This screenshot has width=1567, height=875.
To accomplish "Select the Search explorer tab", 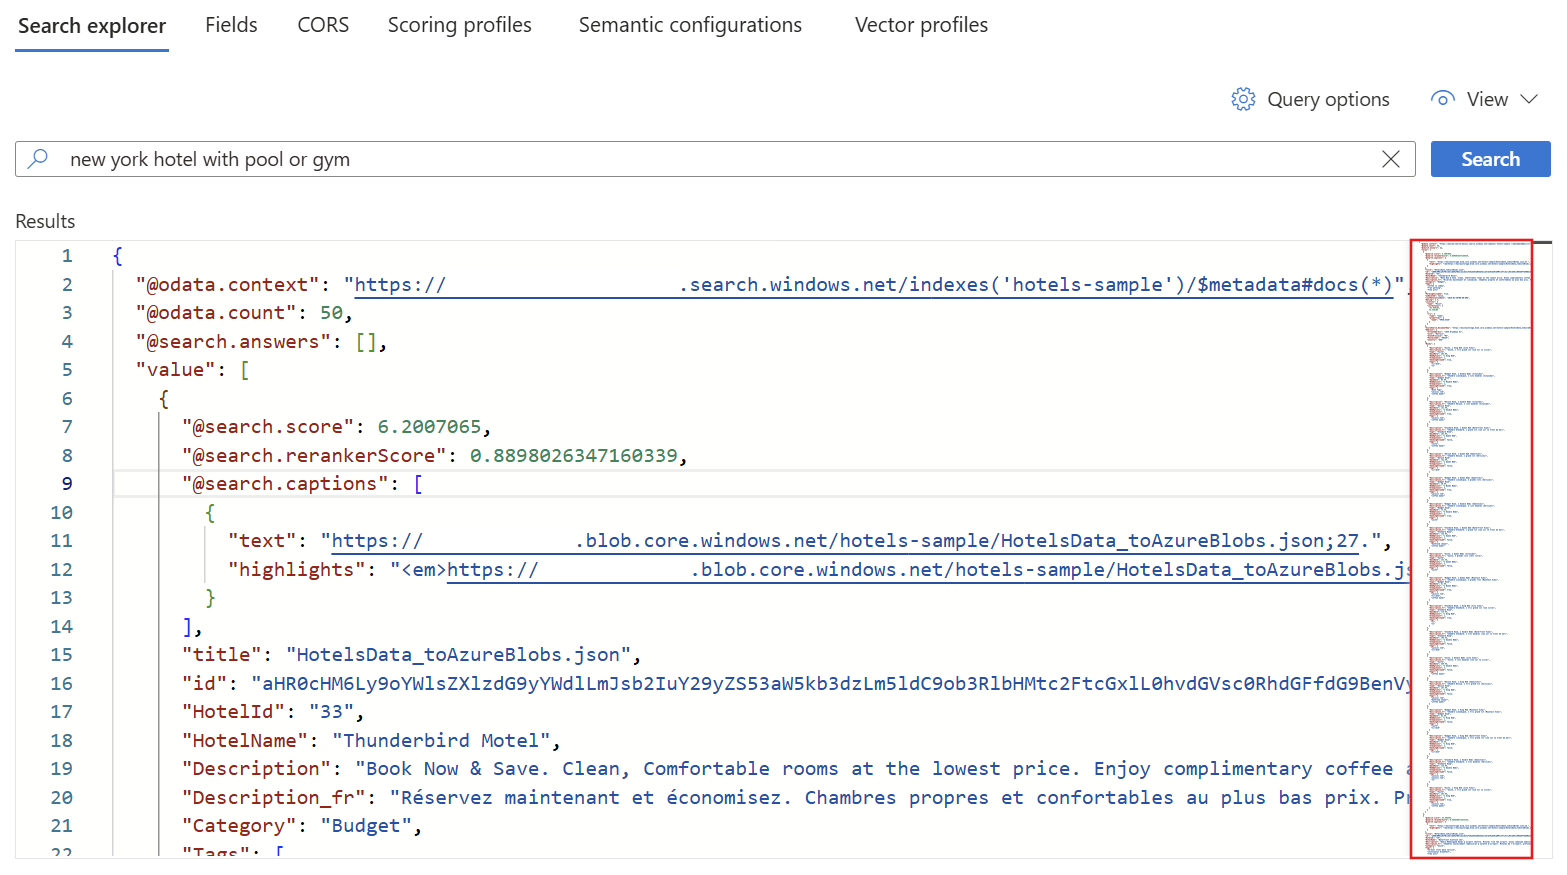I will pos(92,26).
